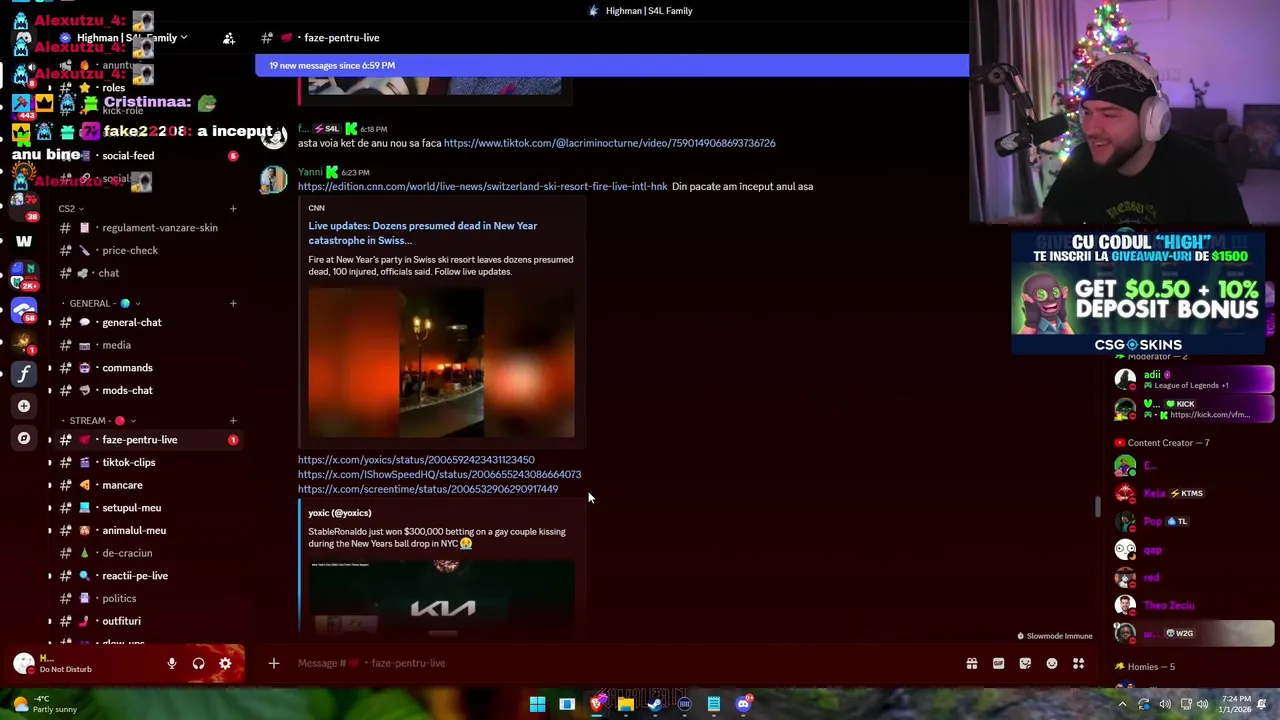
Task: Open the GIF picker
Action: coord(998,663)
